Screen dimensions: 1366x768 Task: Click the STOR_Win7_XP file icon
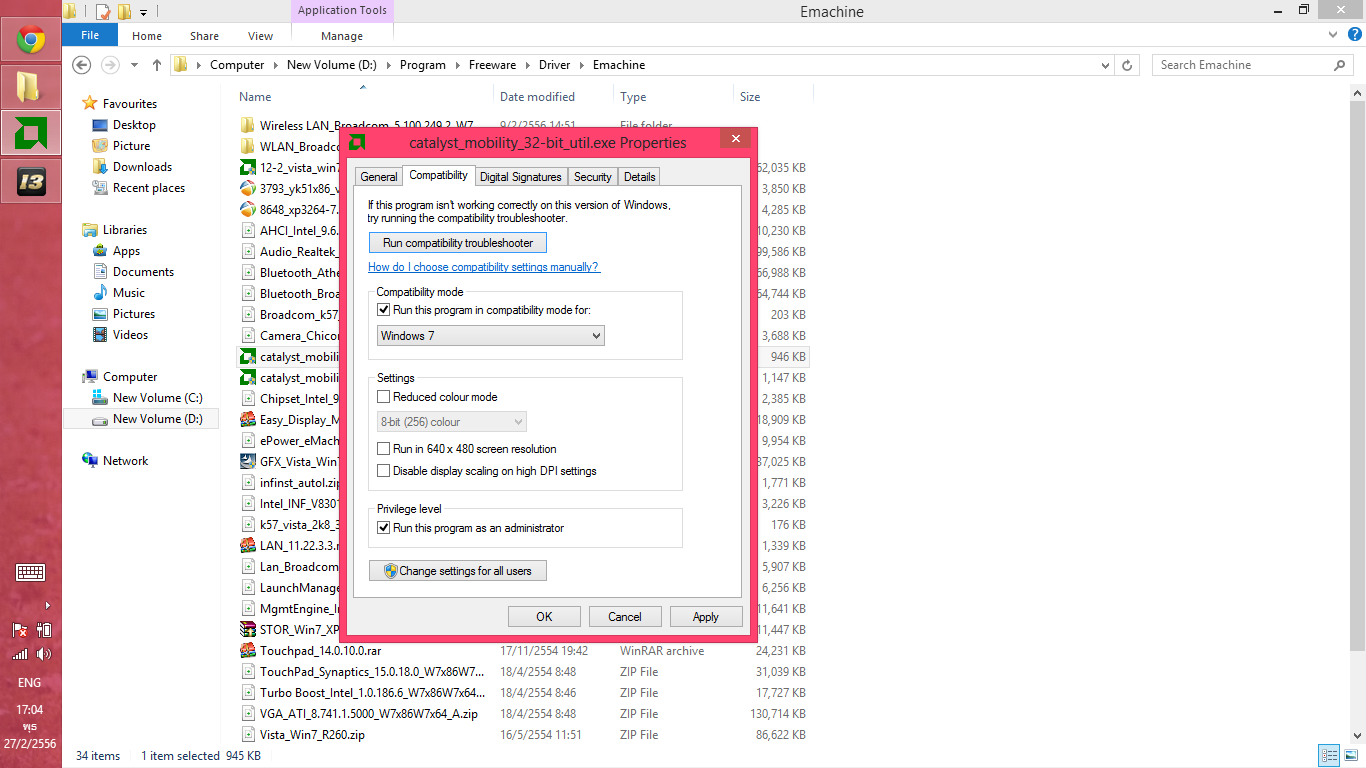pyautogui.click(x=248, y=629)
